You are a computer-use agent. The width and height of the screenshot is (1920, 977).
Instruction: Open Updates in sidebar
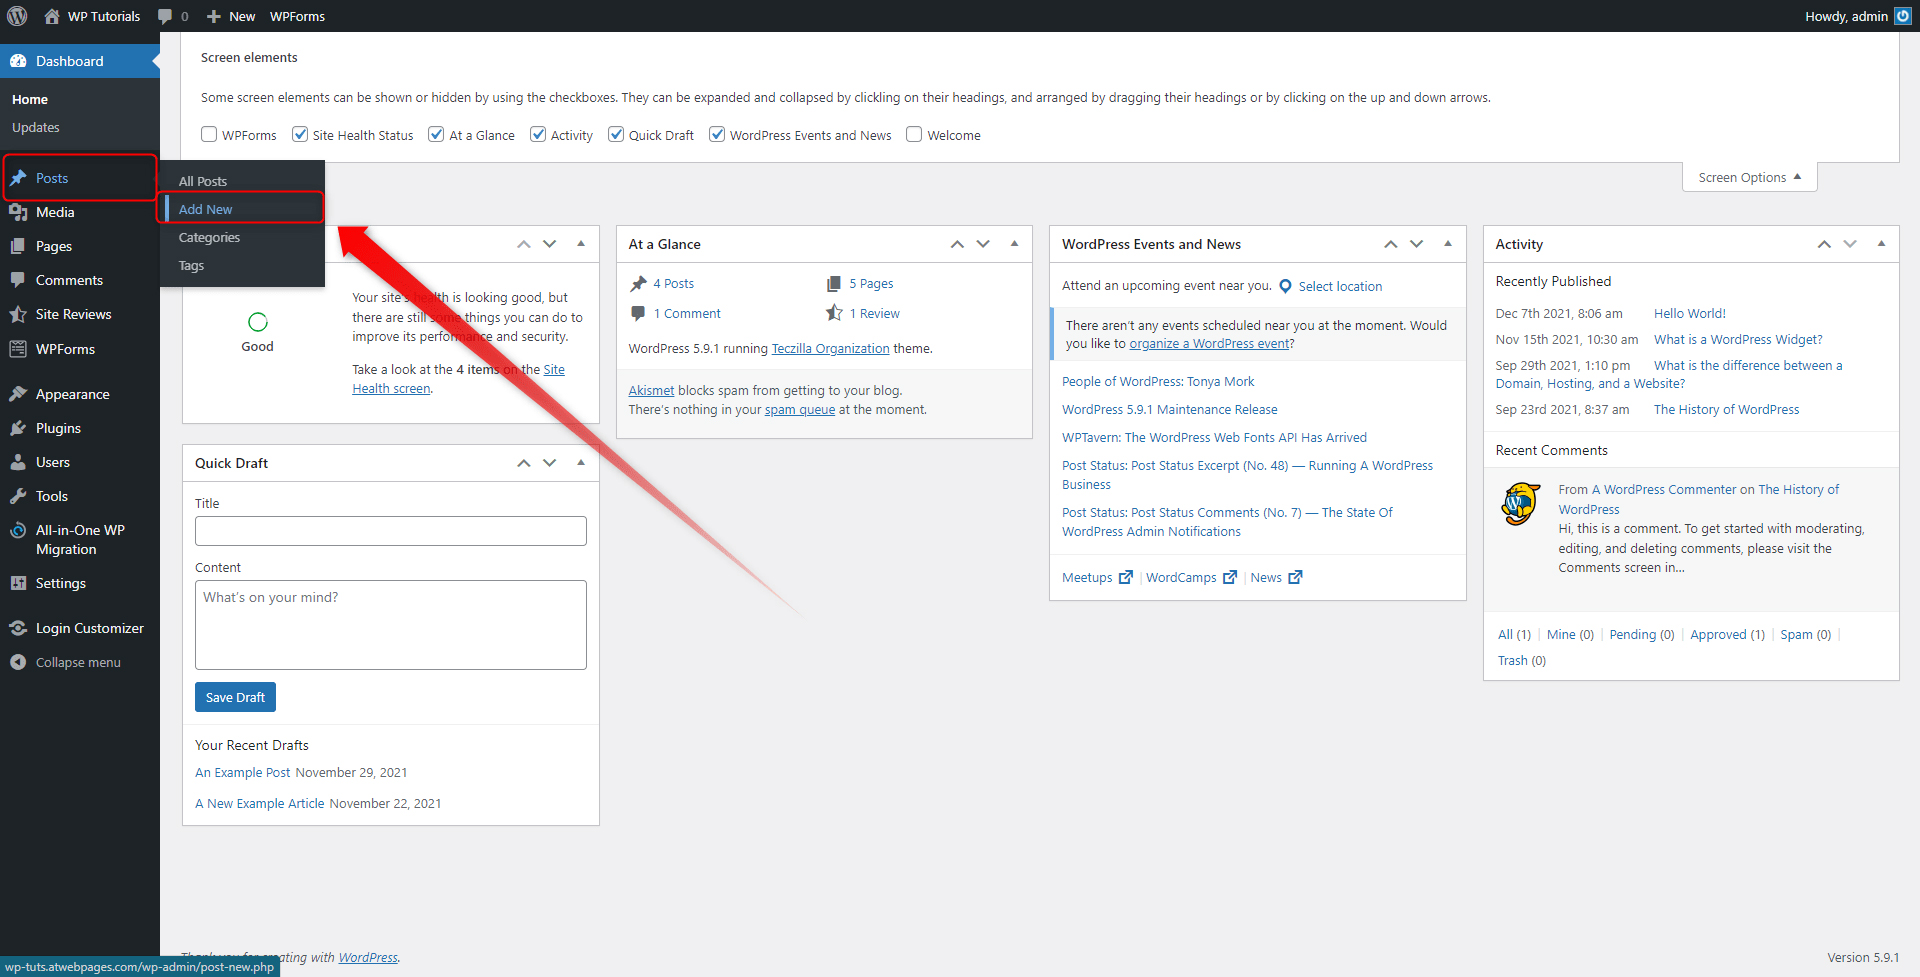pyautogui.click(x=36, y=127)
